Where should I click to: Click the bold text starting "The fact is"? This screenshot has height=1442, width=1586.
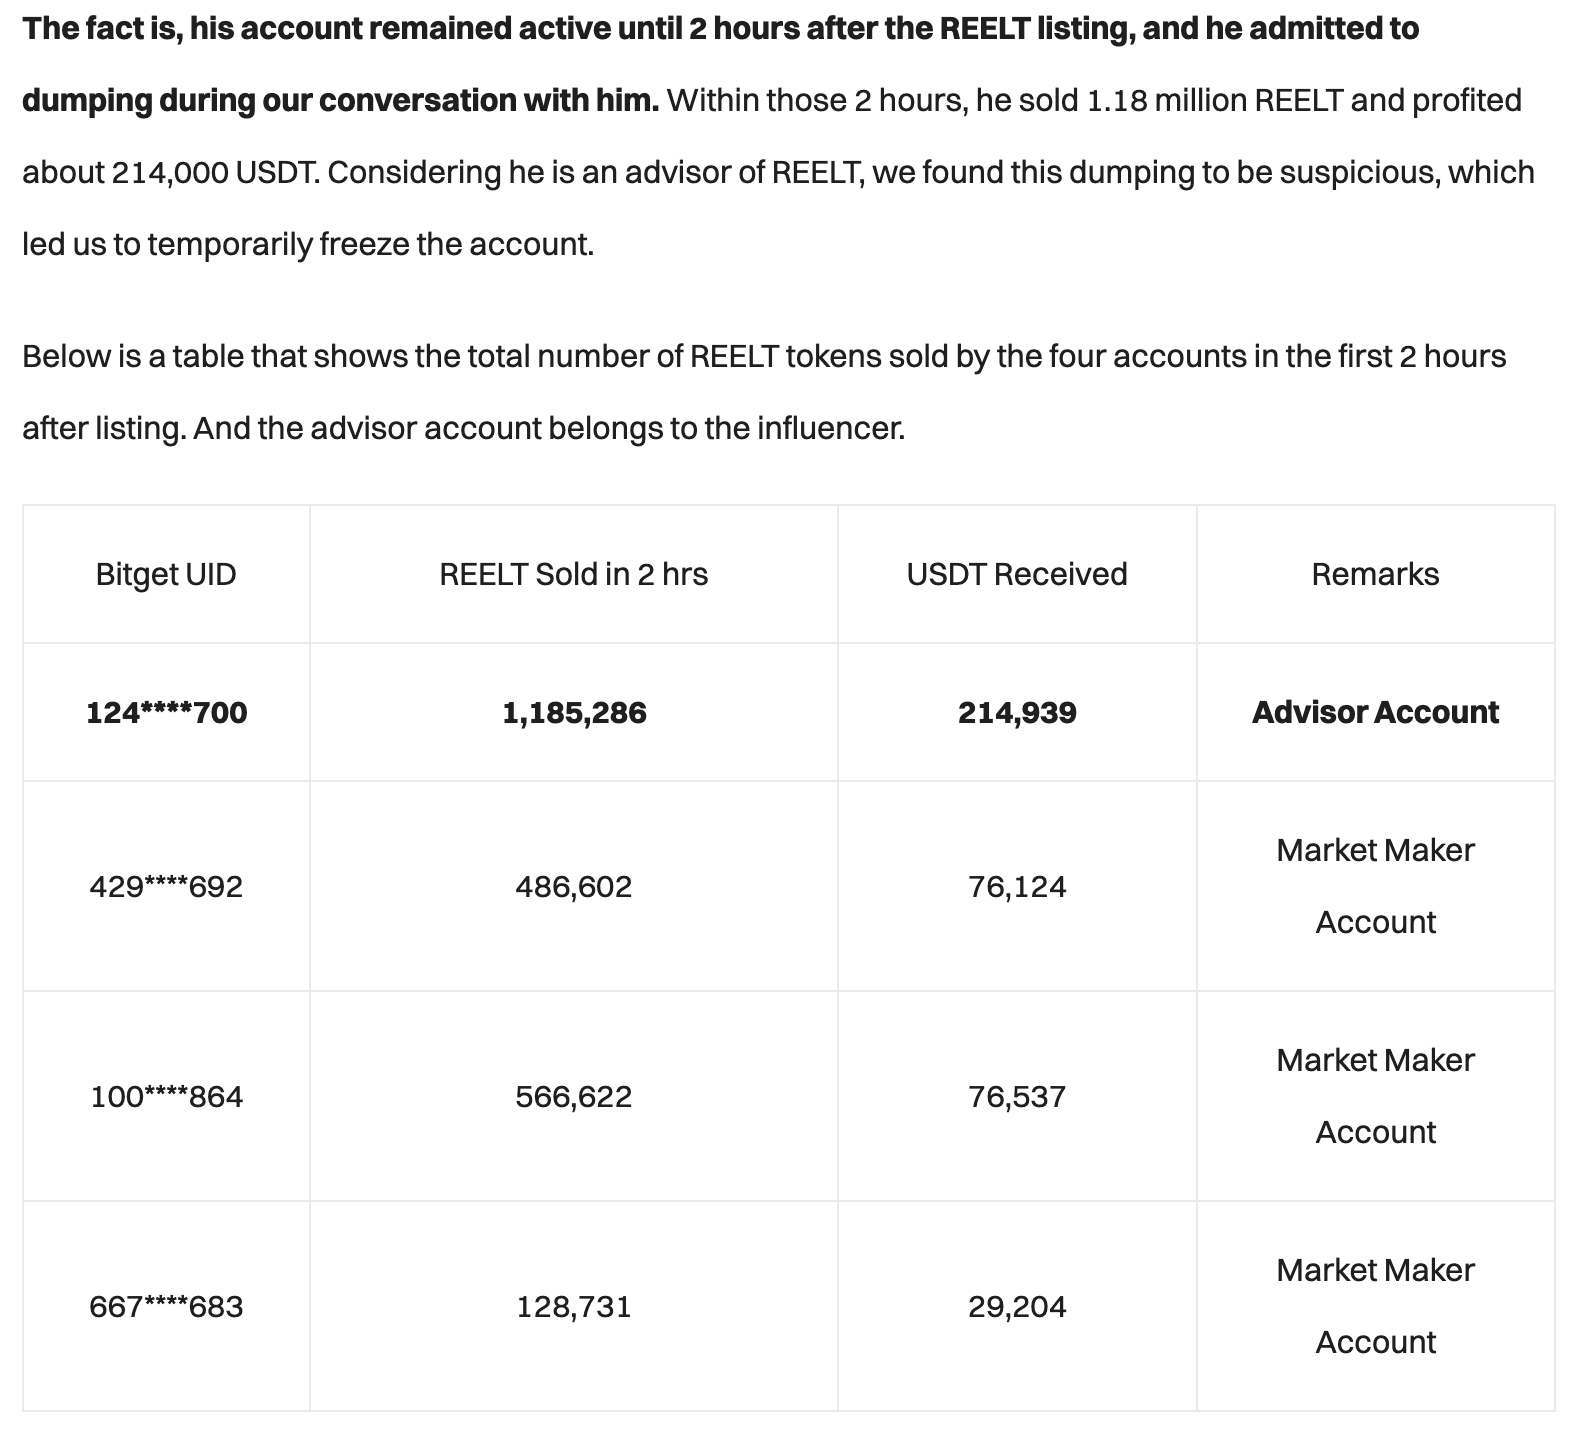coord(720,29)
